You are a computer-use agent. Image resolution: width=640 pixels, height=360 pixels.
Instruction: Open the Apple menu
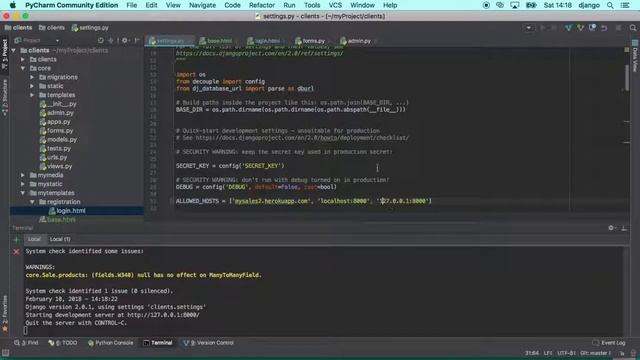tap(13, 5)
